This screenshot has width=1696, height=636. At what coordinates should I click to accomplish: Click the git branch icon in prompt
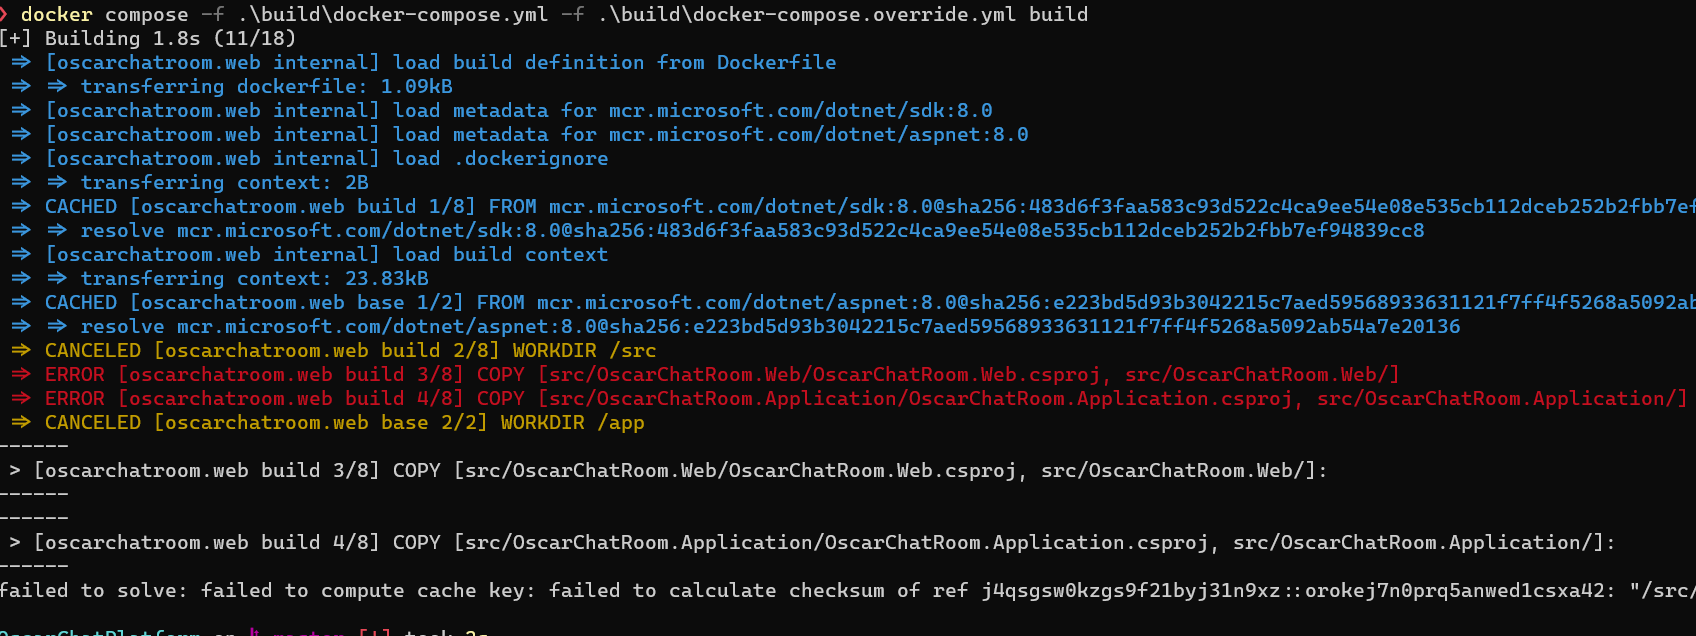254,632
